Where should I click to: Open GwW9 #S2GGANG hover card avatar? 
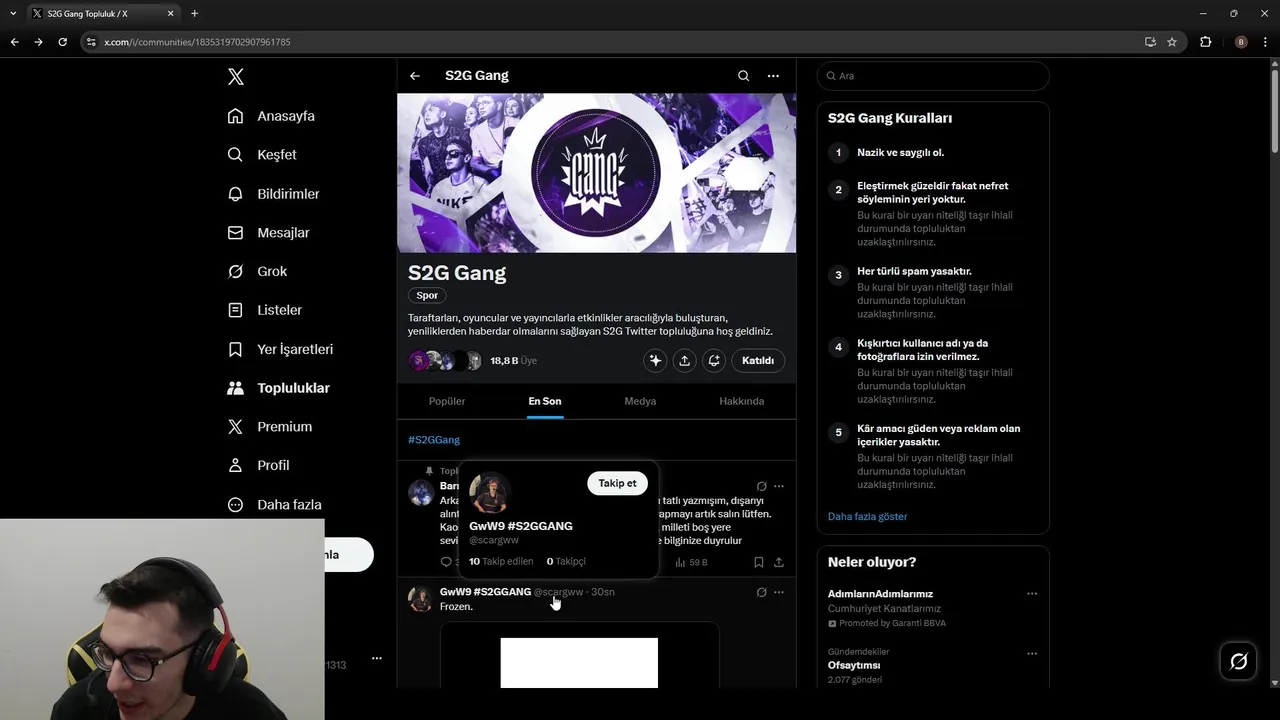pyautogui.click(x=490, y=493)
